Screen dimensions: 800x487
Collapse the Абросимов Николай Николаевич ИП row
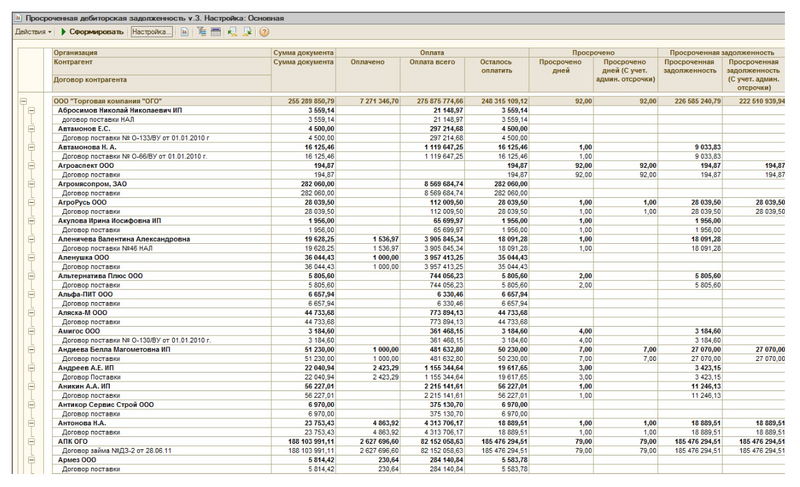pyautogui.click(x=32, y=111)
